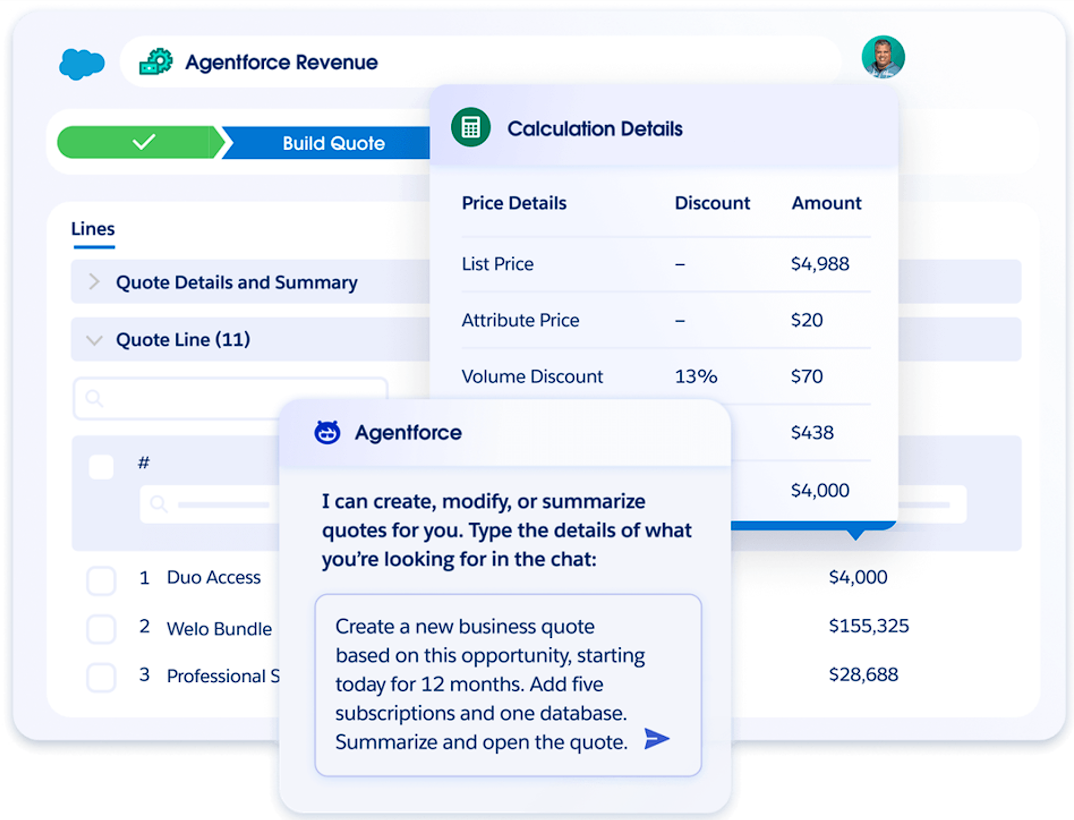Image resolution: width=1074 pixels, height=820 pixels.
Task: Click the Volume Discount row label
Action: coord(532,376)
